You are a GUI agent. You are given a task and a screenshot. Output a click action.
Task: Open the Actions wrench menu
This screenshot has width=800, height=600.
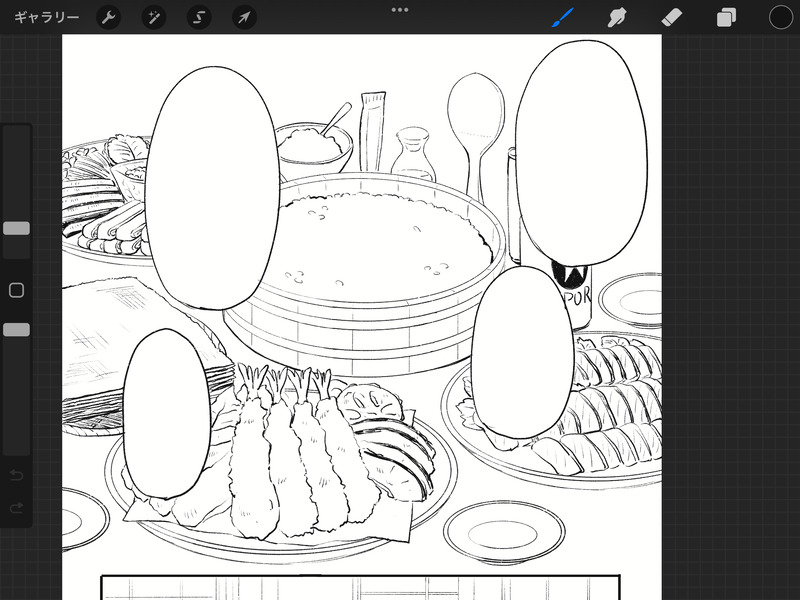tap(108, 17)
